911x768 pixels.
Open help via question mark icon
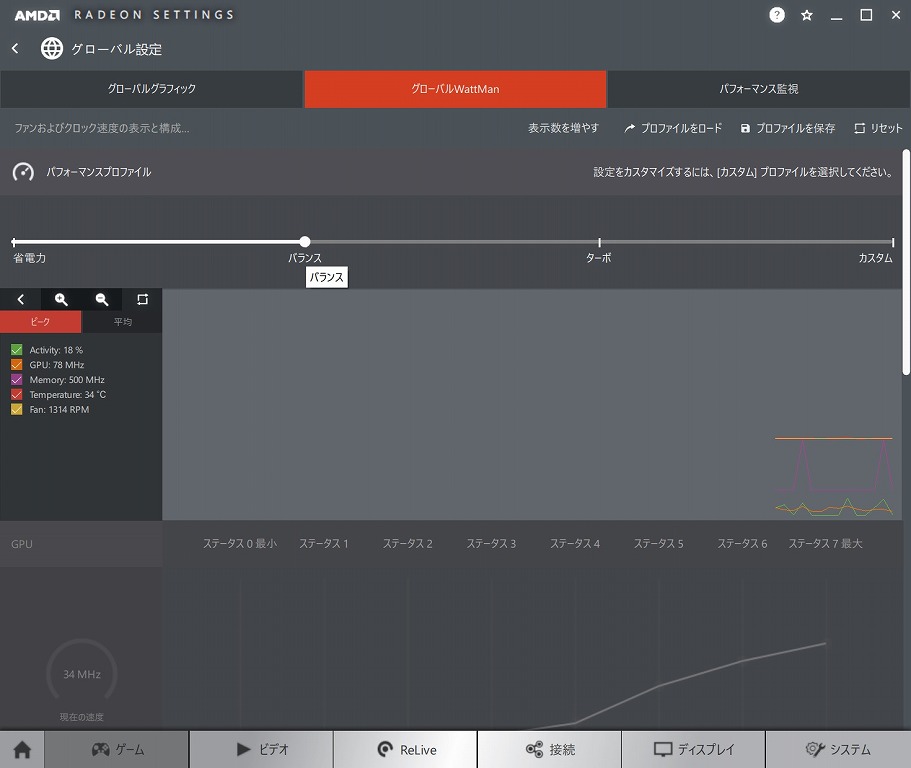[777, 15]
